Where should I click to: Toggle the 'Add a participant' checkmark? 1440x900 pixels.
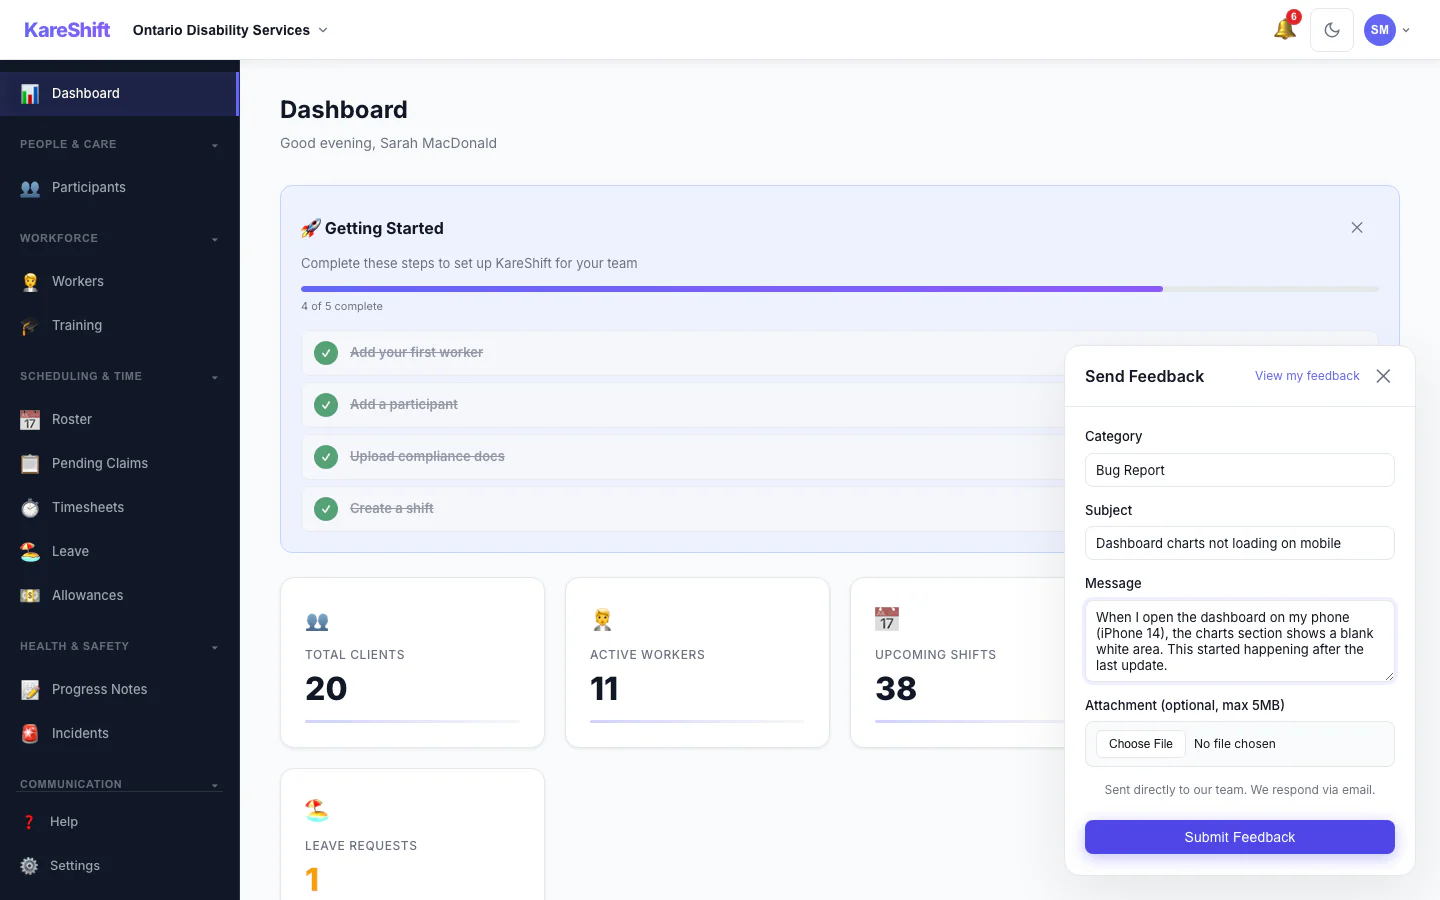(x=326, y=405)
